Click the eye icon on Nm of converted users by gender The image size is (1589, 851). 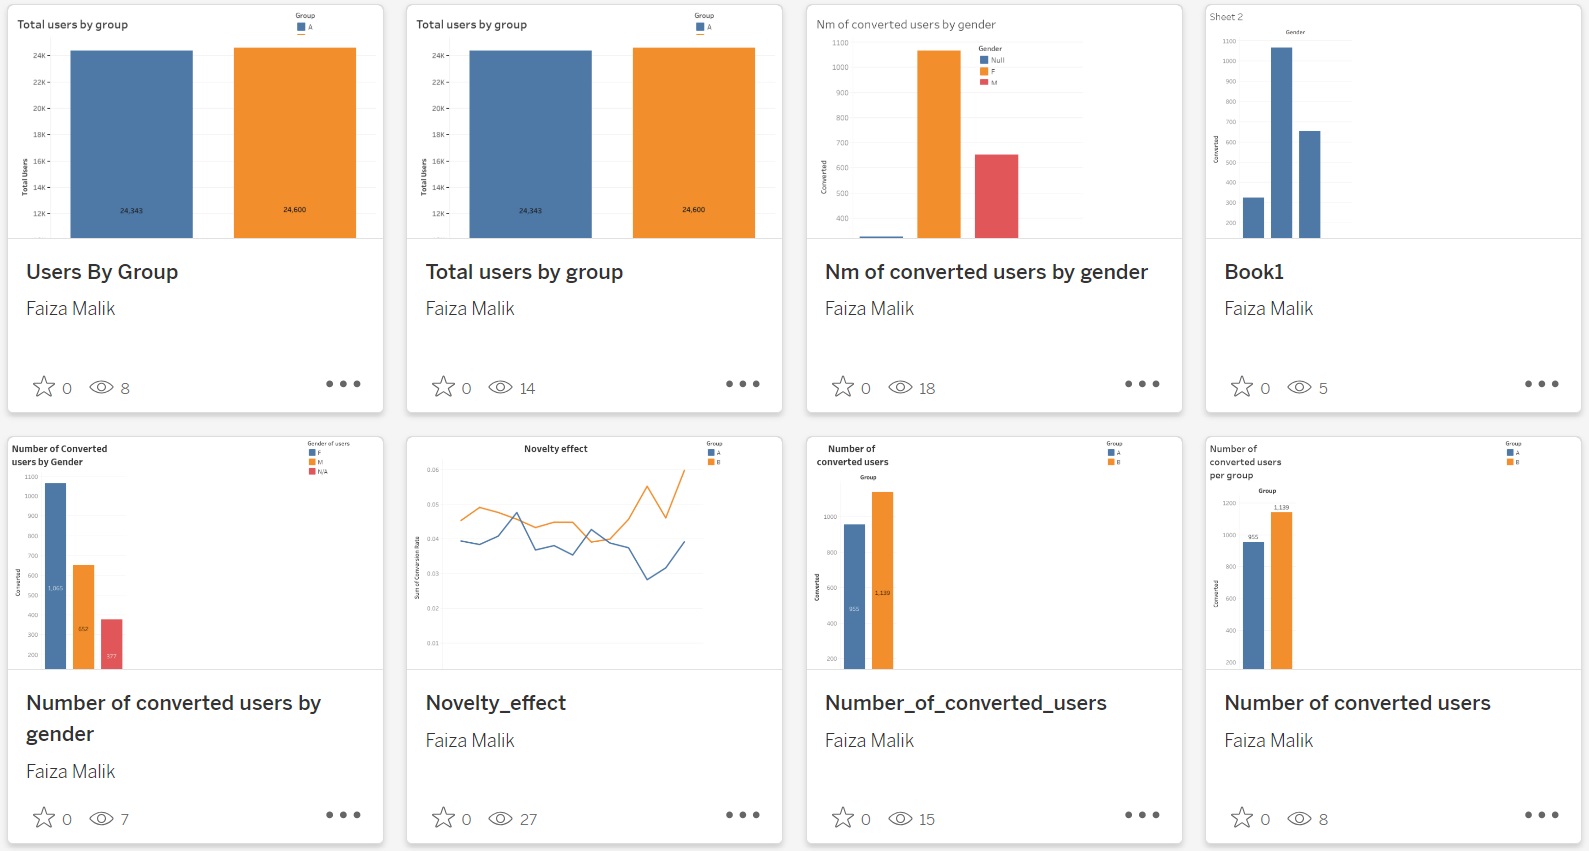(x=900, y=388)
